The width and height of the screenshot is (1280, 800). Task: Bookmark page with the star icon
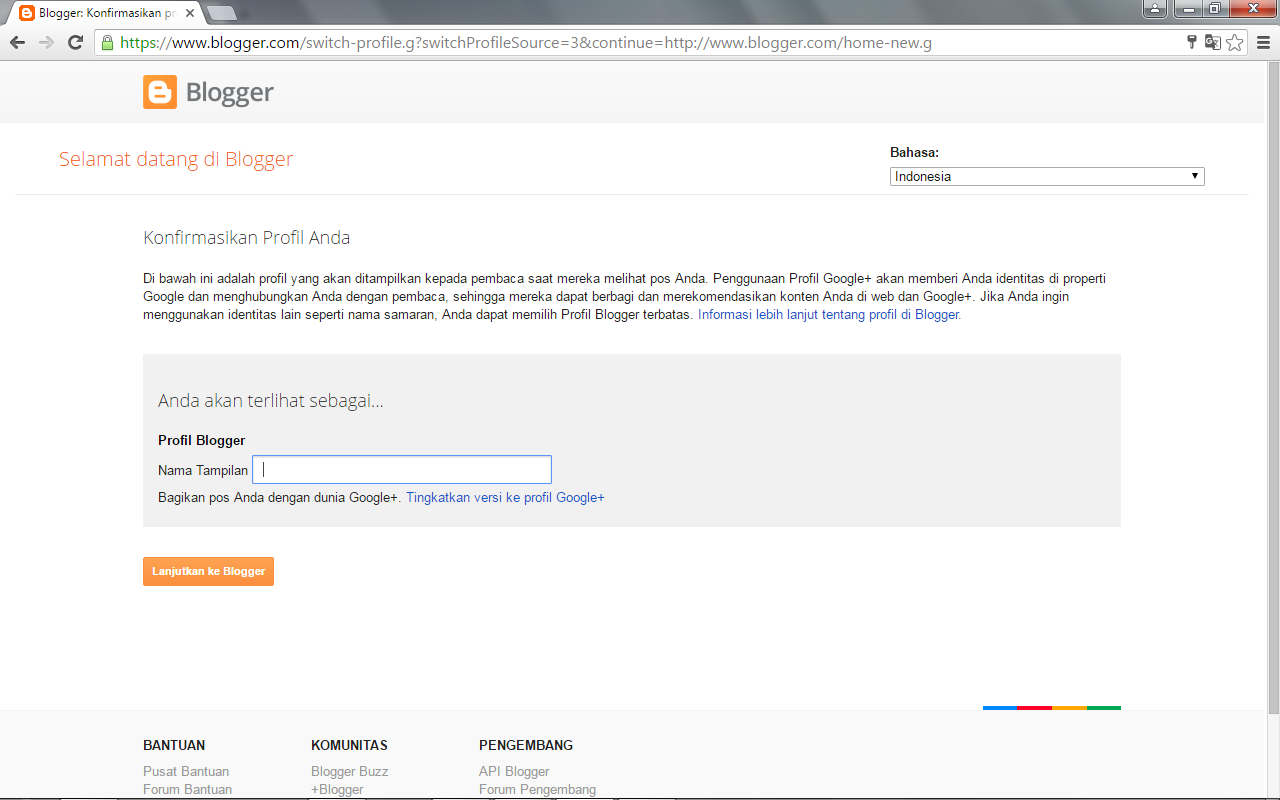(1235, 42)
